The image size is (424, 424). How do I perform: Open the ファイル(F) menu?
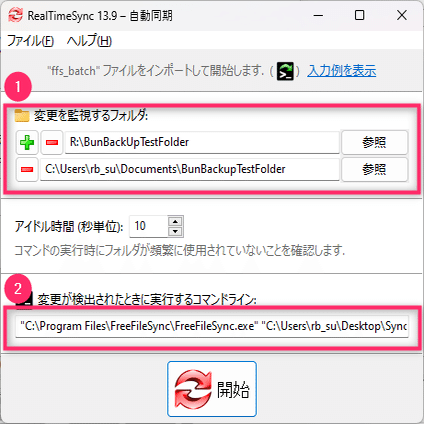pos(30,41)
